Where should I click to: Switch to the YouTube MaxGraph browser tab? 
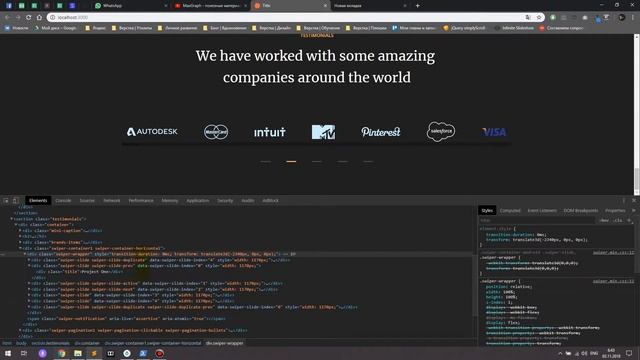tap(210, 6)
